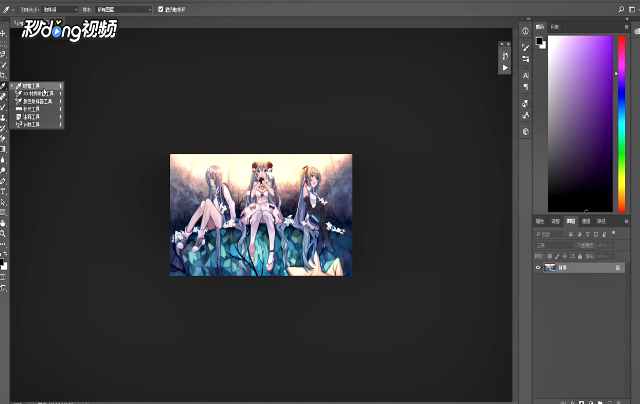The width and height of the screenshot is (640, 404).
Task: Click the Play button in the Actions strip
Action: click(x=505, y=68)
